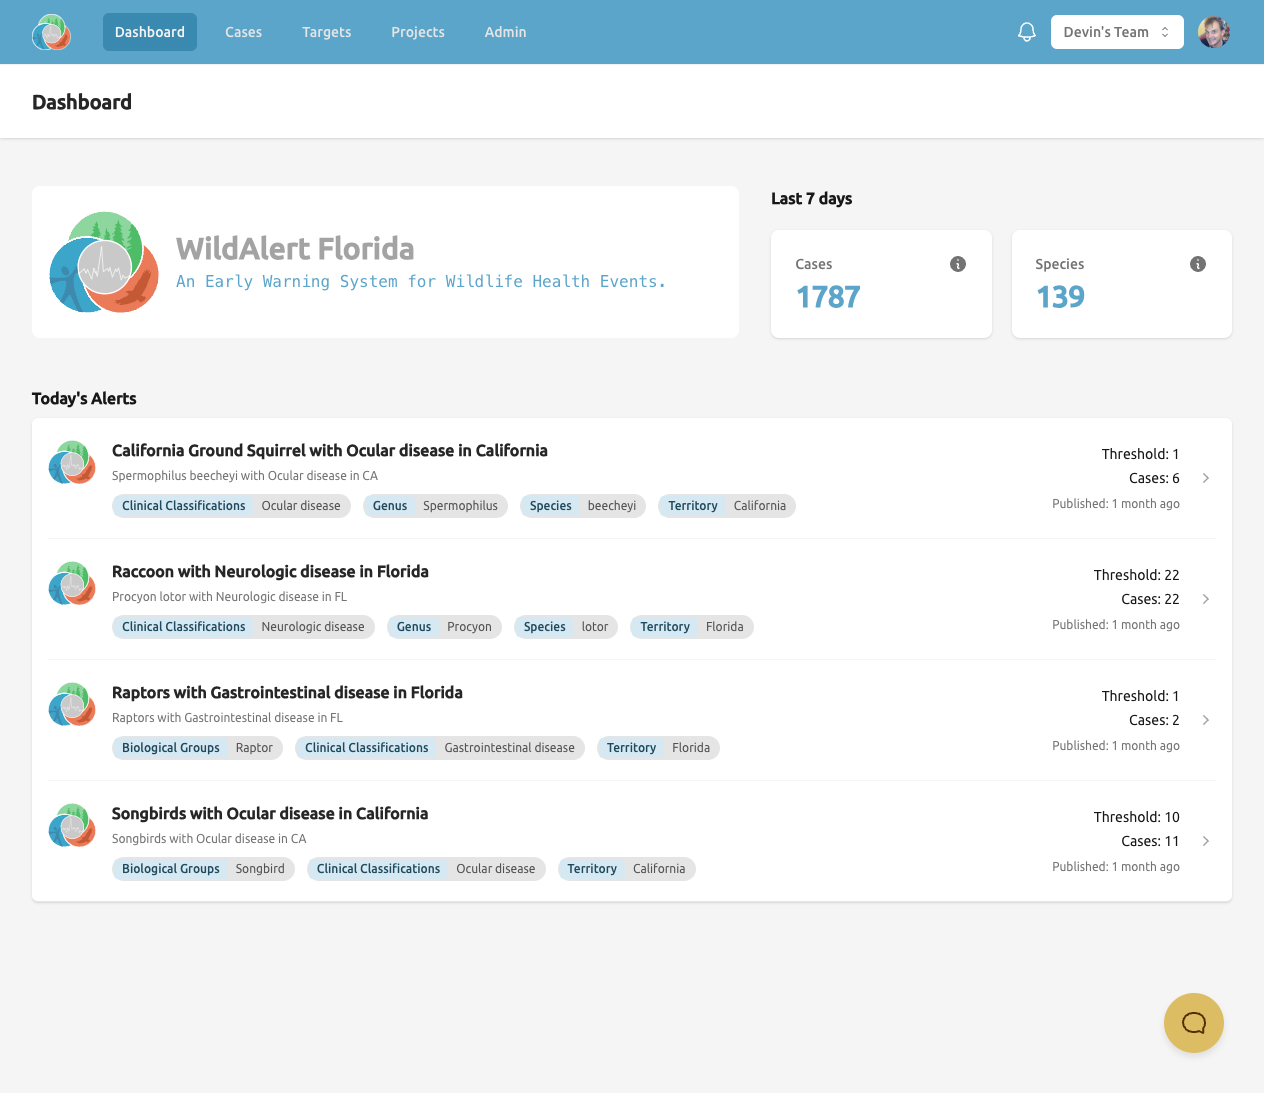This screenshot has height=1093, width=1264.
Task: Click the Cases count on the Last 7 days card
Action: point(828,296)
